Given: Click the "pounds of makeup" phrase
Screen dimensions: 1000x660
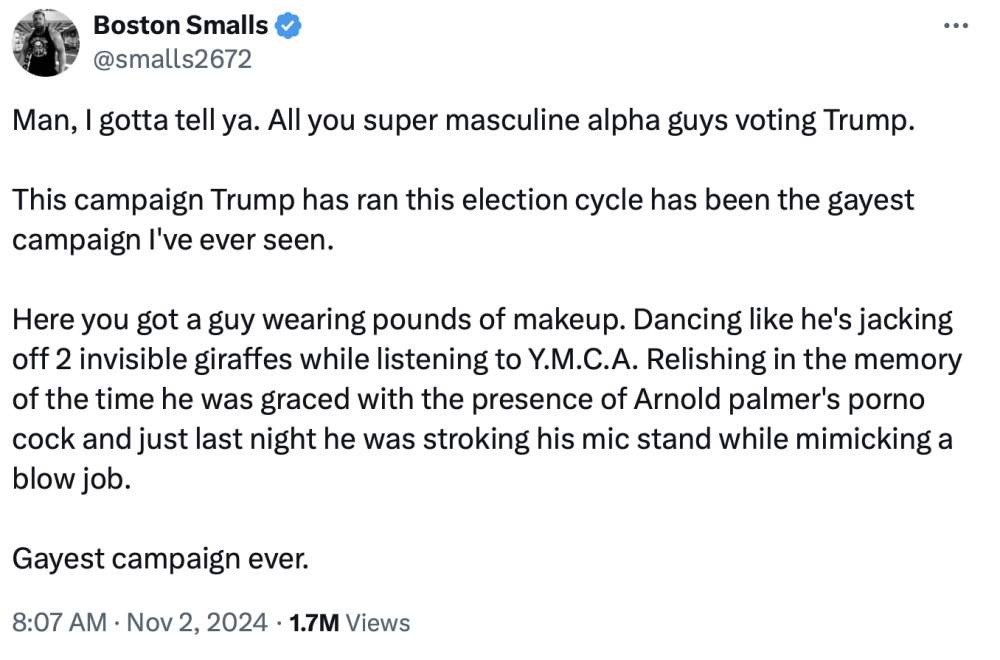Looking at the screenshot, I should tap(514, 322).
